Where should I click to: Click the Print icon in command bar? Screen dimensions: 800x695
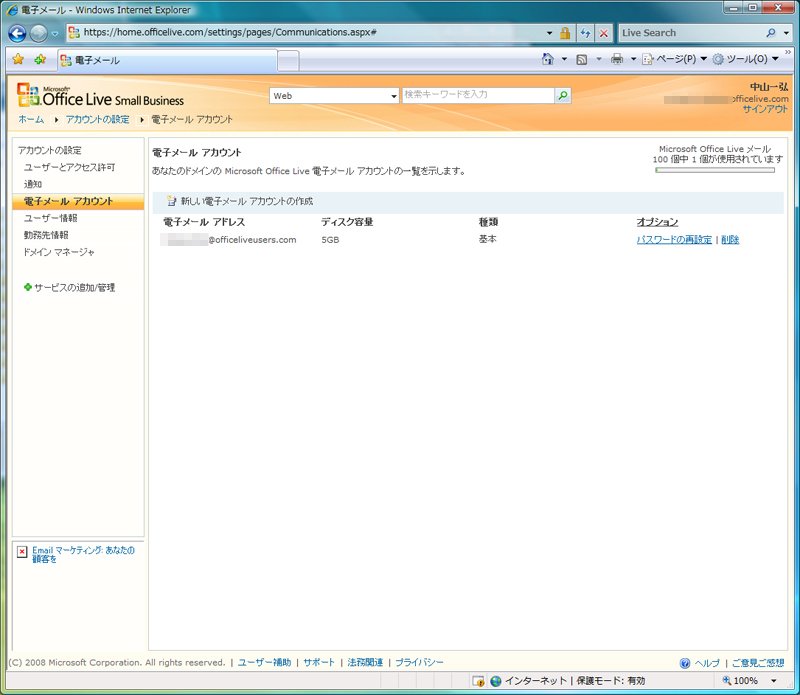tap(617, 59)
